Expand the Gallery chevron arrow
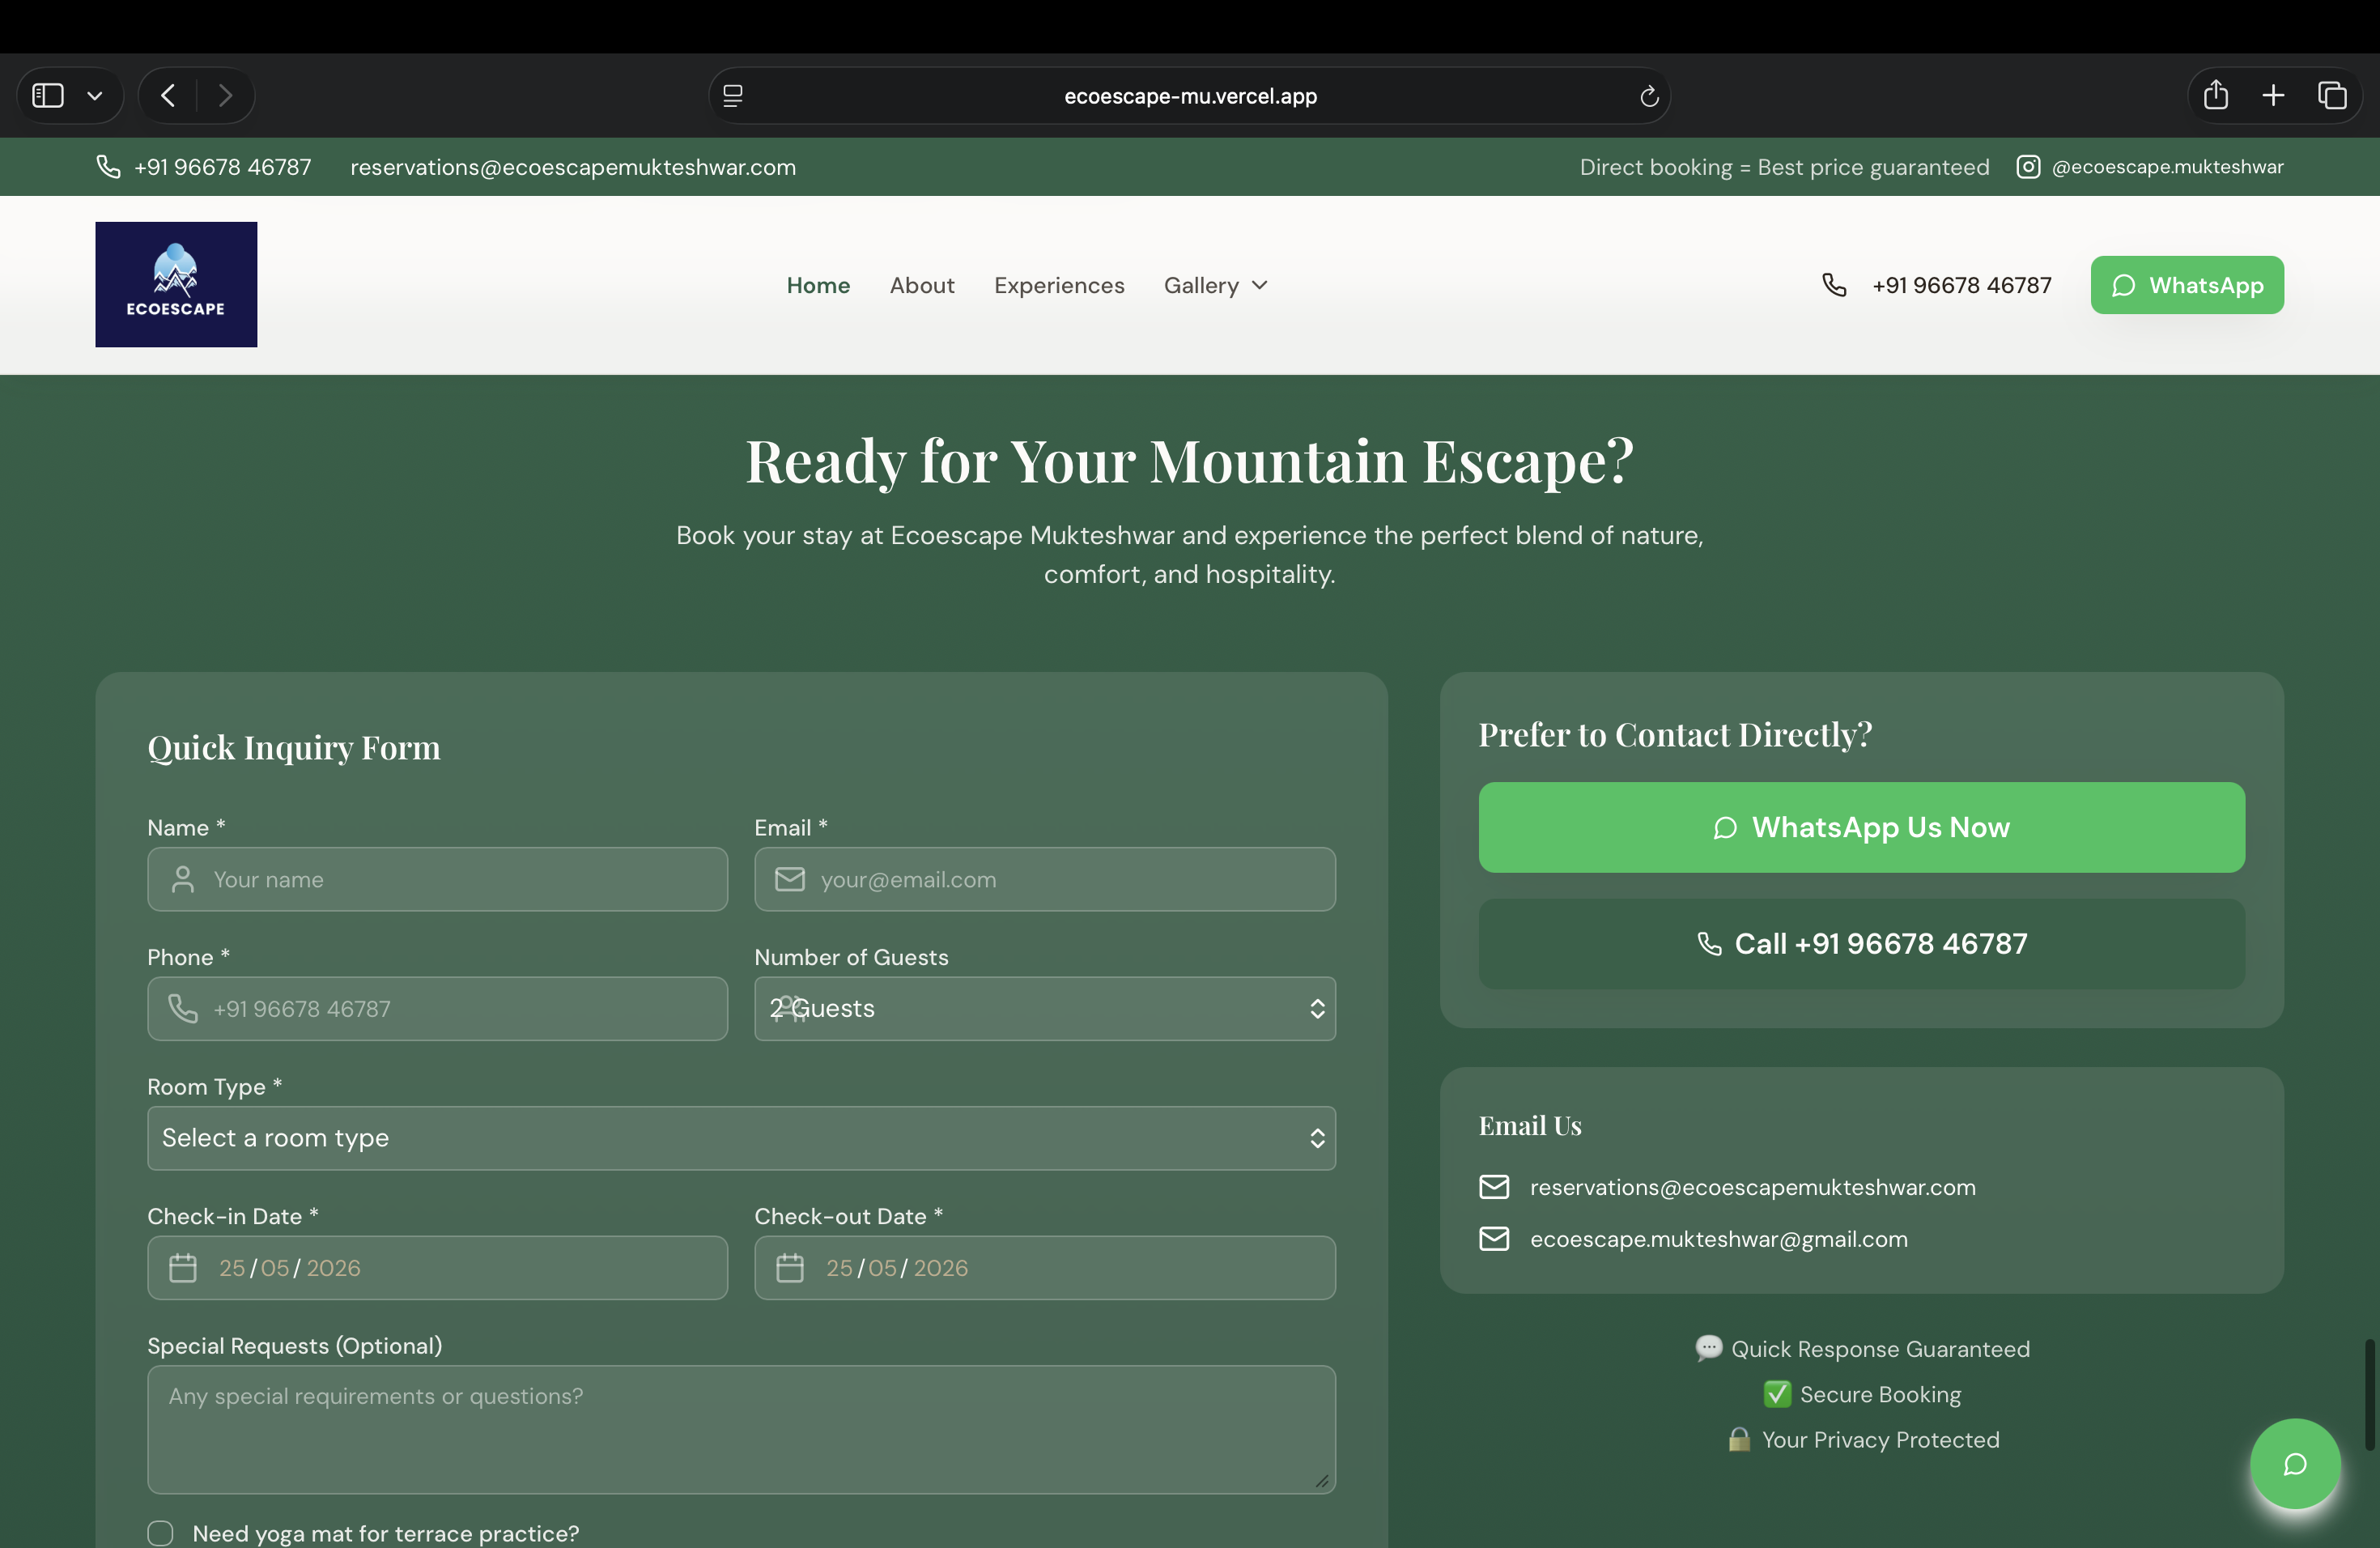2380x1548 pixels. (x=1259, y=285)
